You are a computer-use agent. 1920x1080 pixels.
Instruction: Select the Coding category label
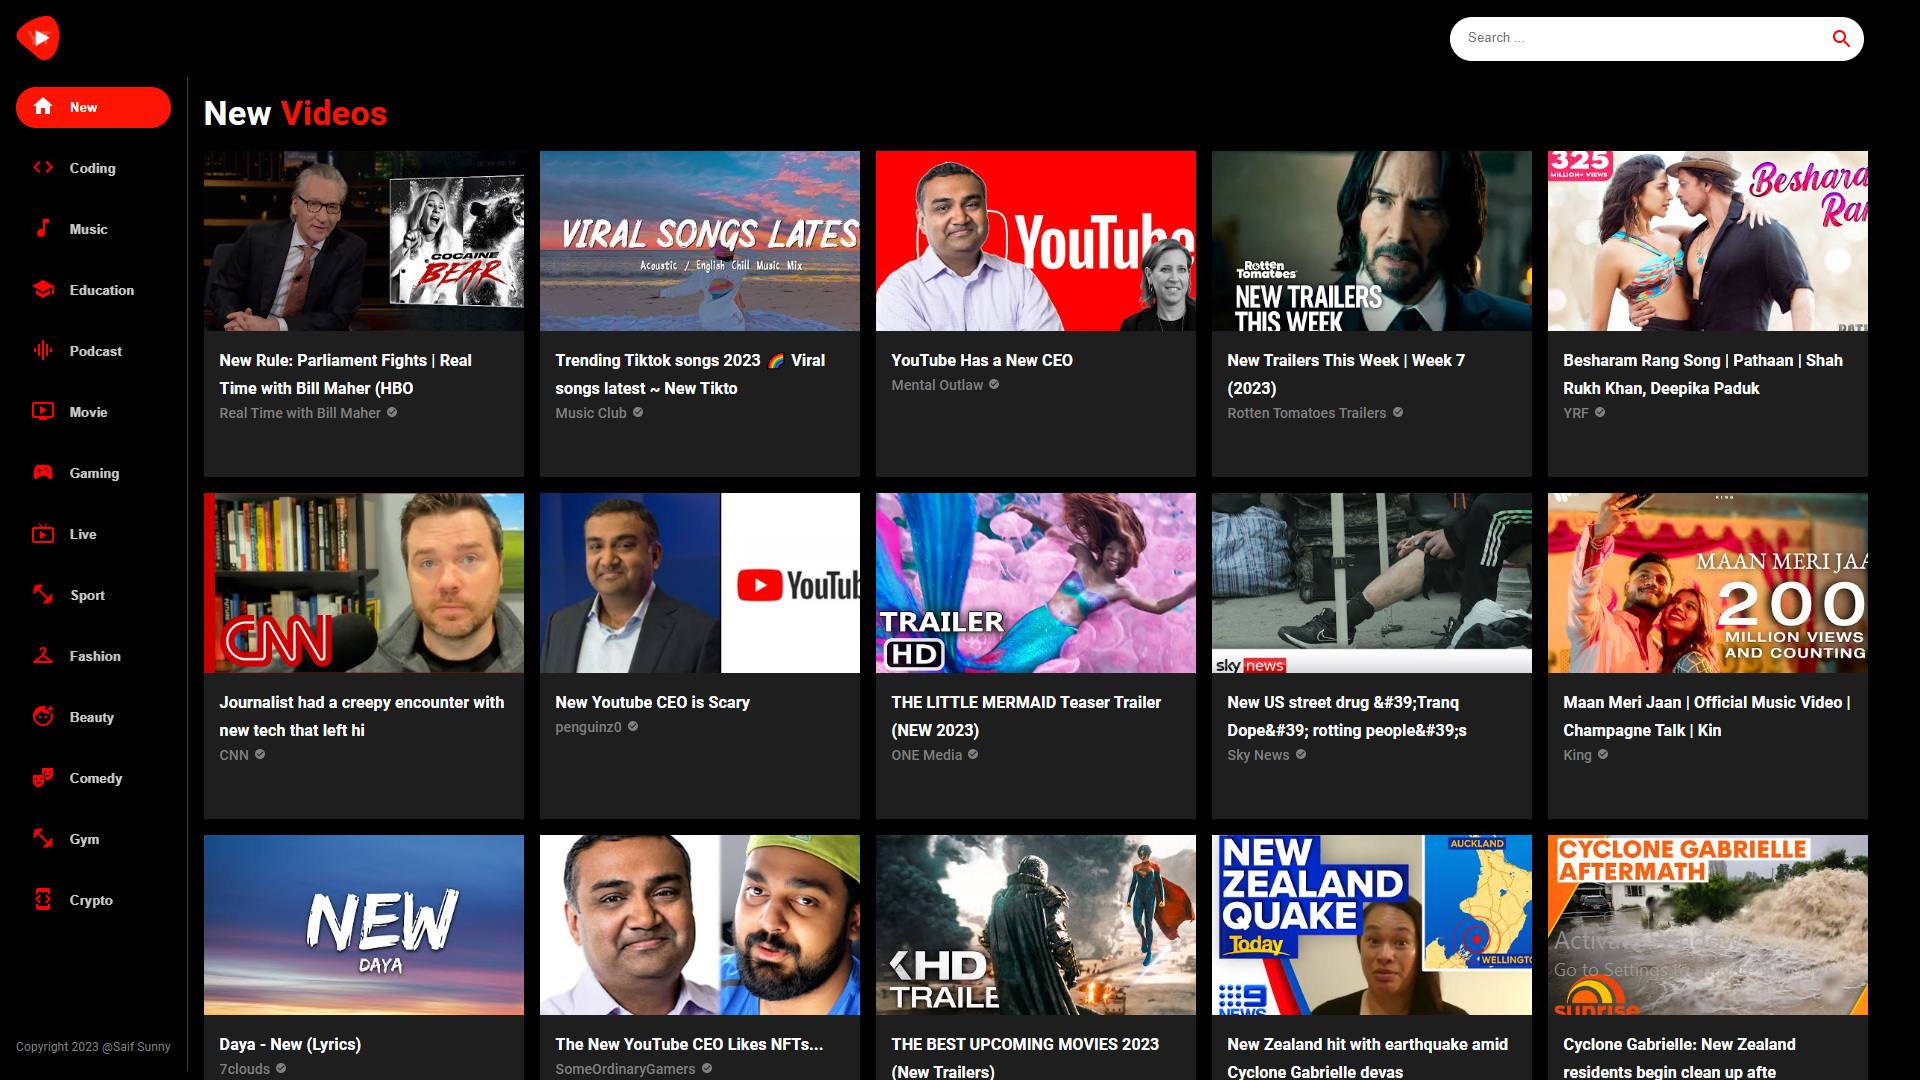pos(92,168)
